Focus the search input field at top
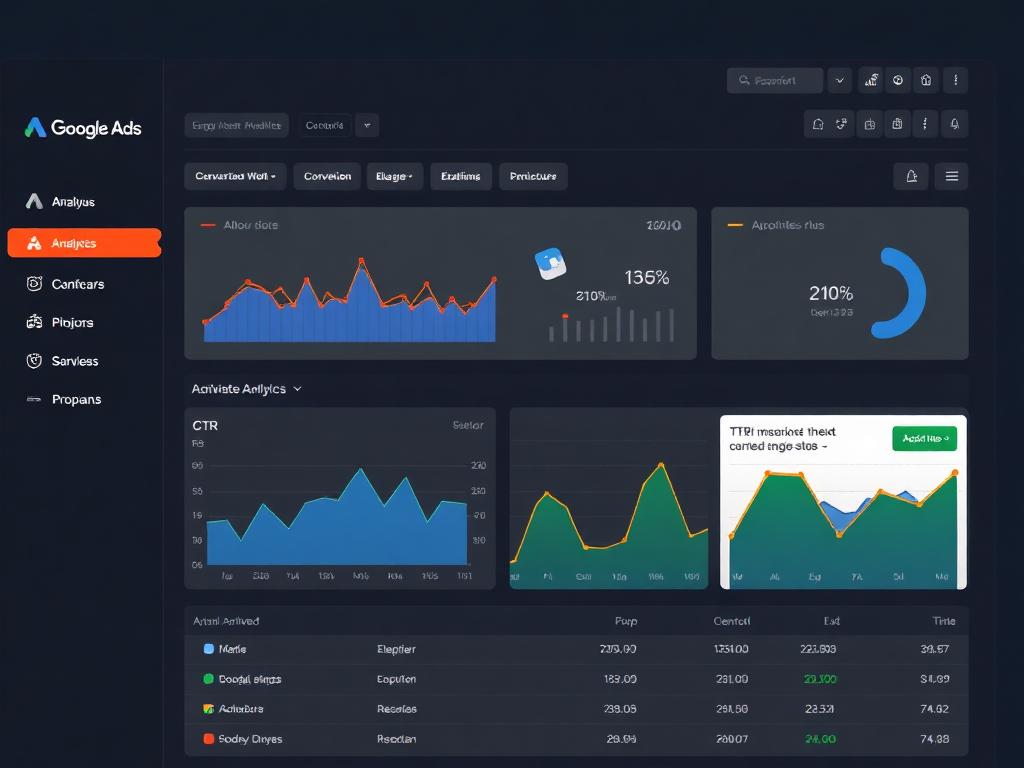 [x=775, y=80]
